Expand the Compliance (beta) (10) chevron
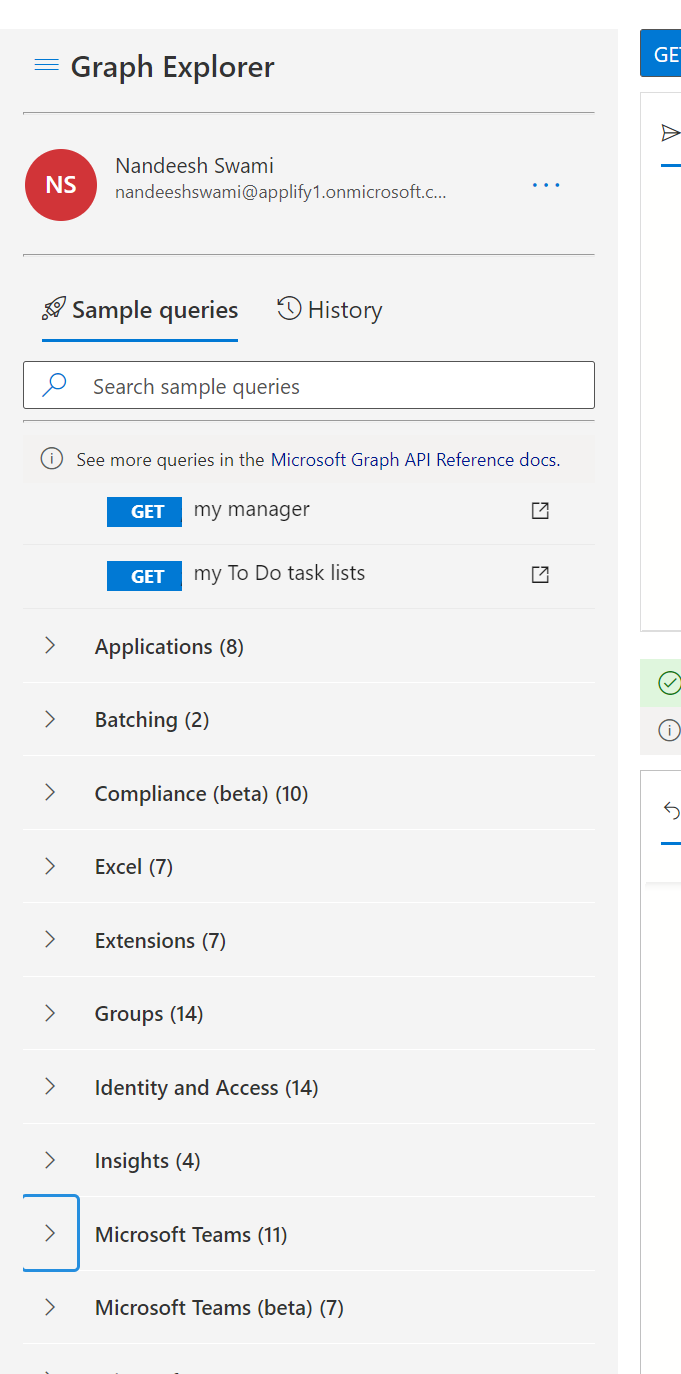 [50, 793]
